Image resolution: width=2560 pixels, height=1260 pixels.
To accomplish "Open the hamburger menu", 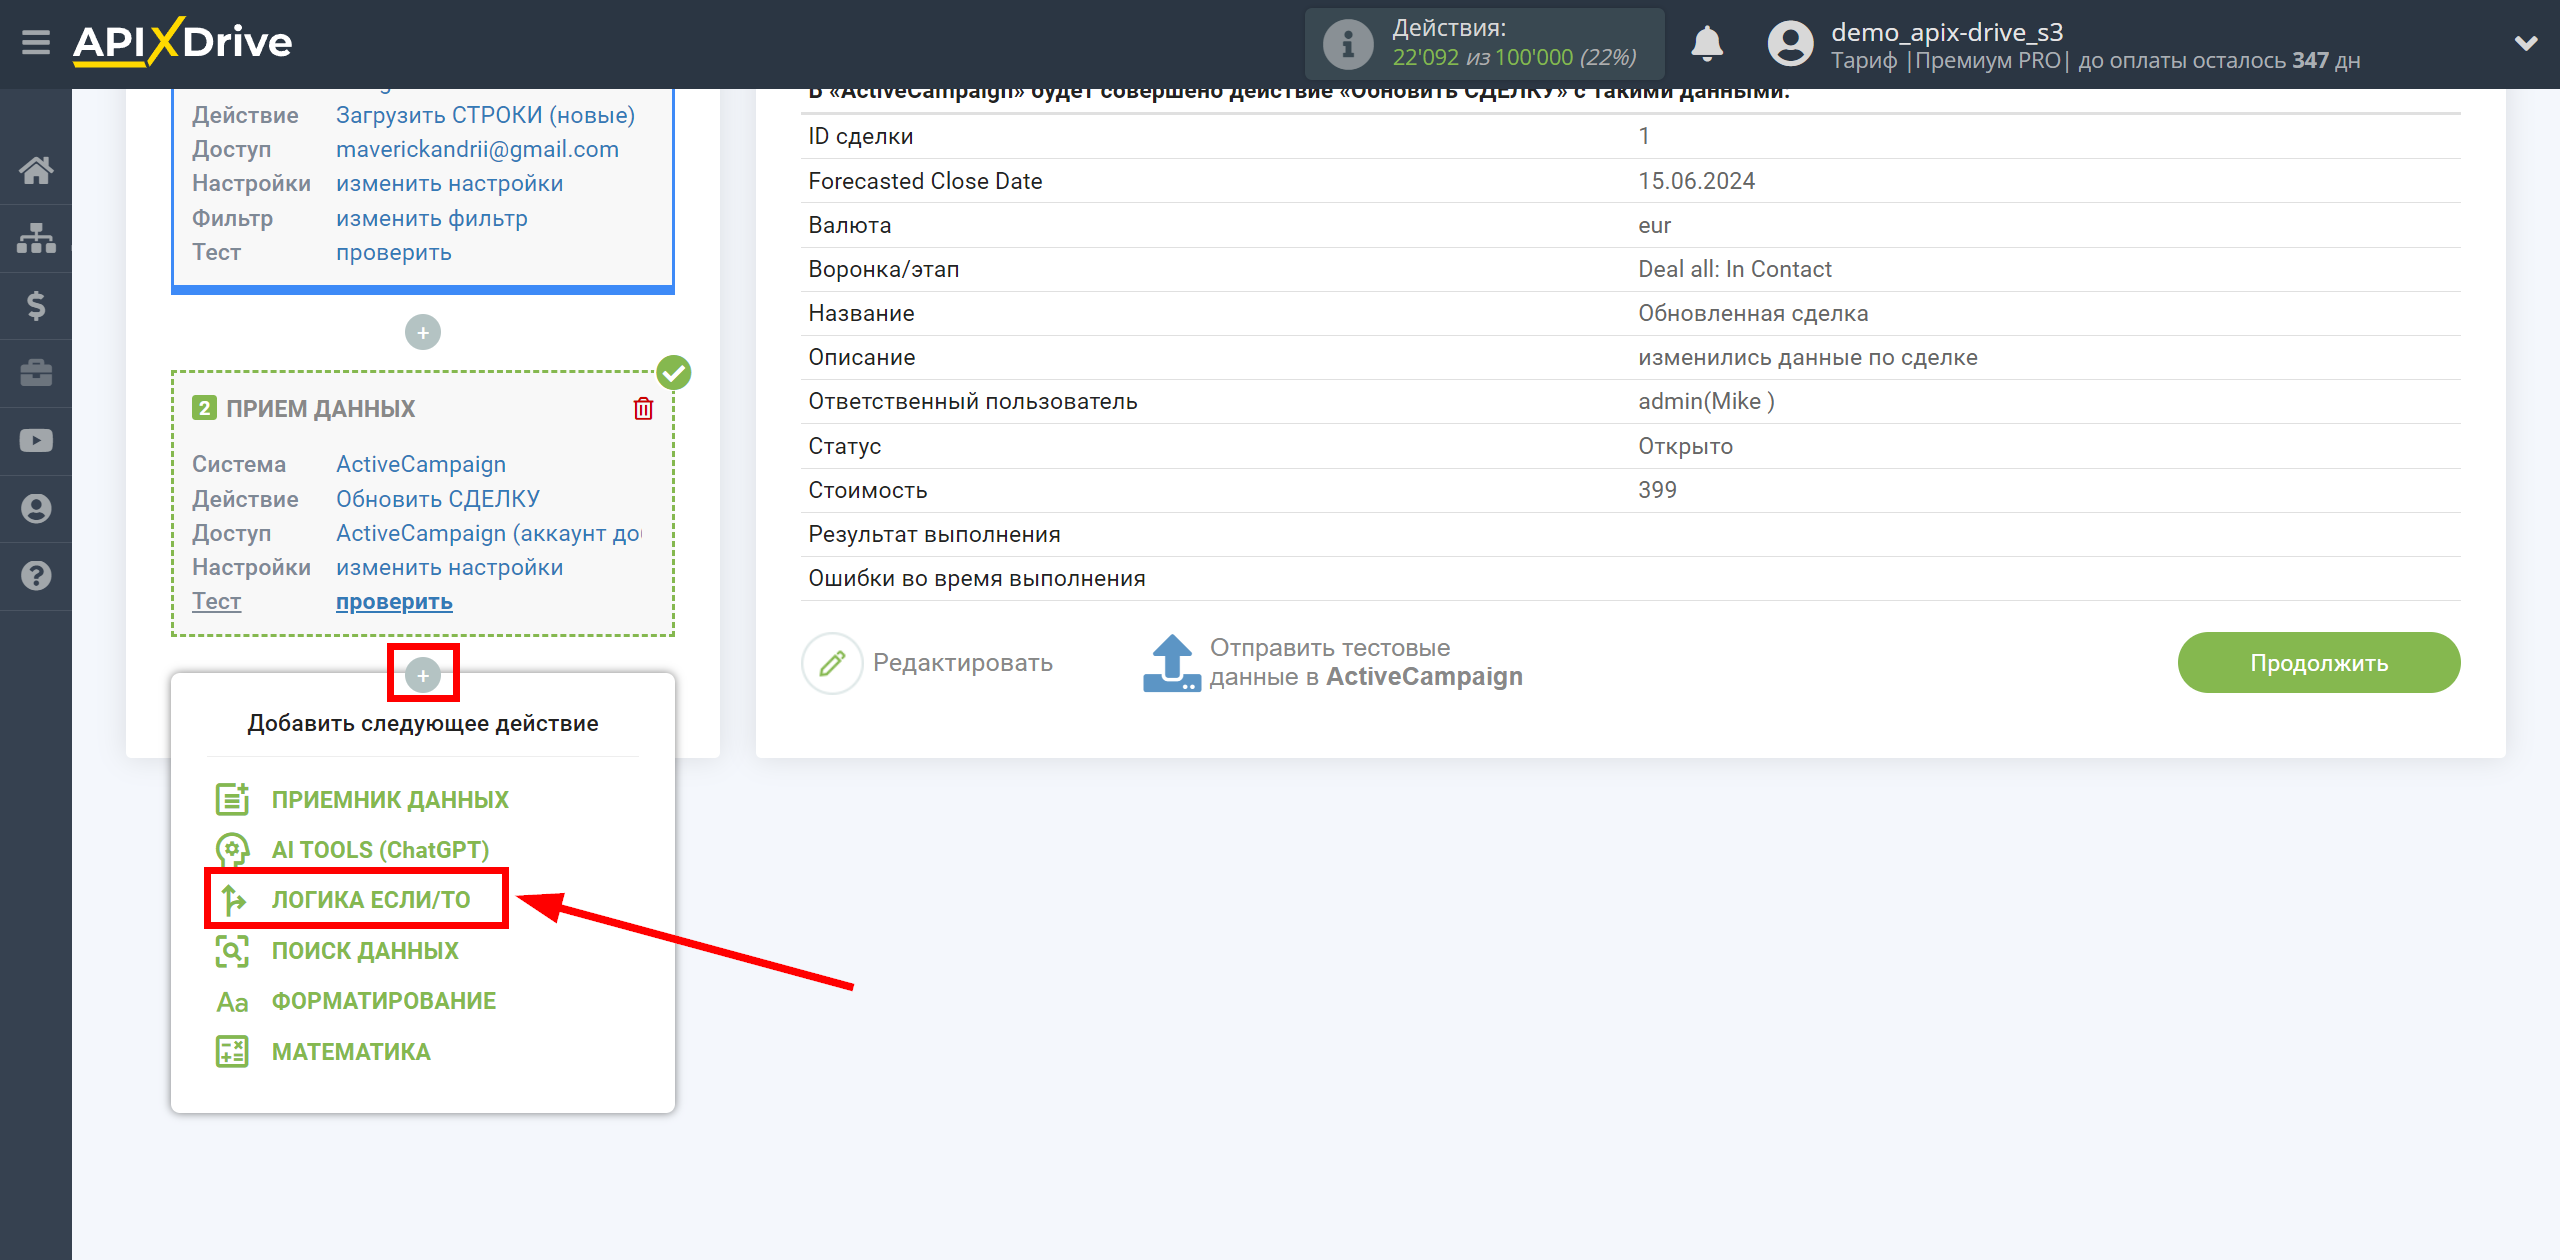I will coord(36,43).
